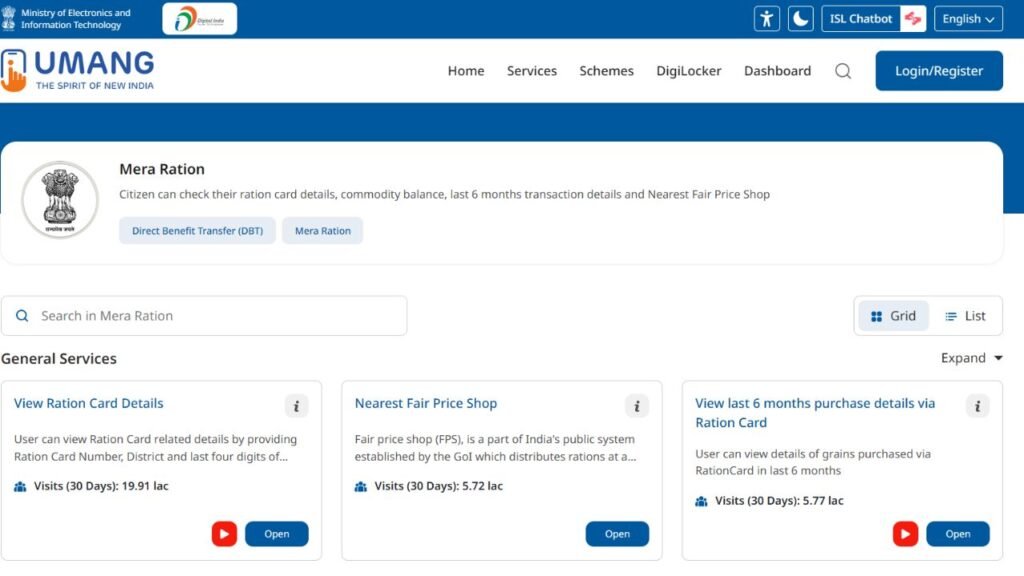Click the Login/Register button

click(x=938, y=71)
